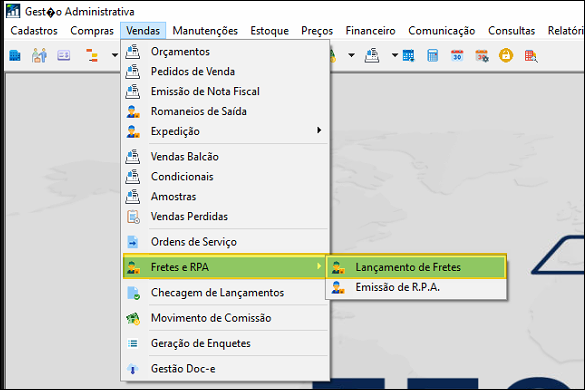Click the orange padlock toolbar icon
This screenshot has width=585, height=390.
click(x=506, y=55)
